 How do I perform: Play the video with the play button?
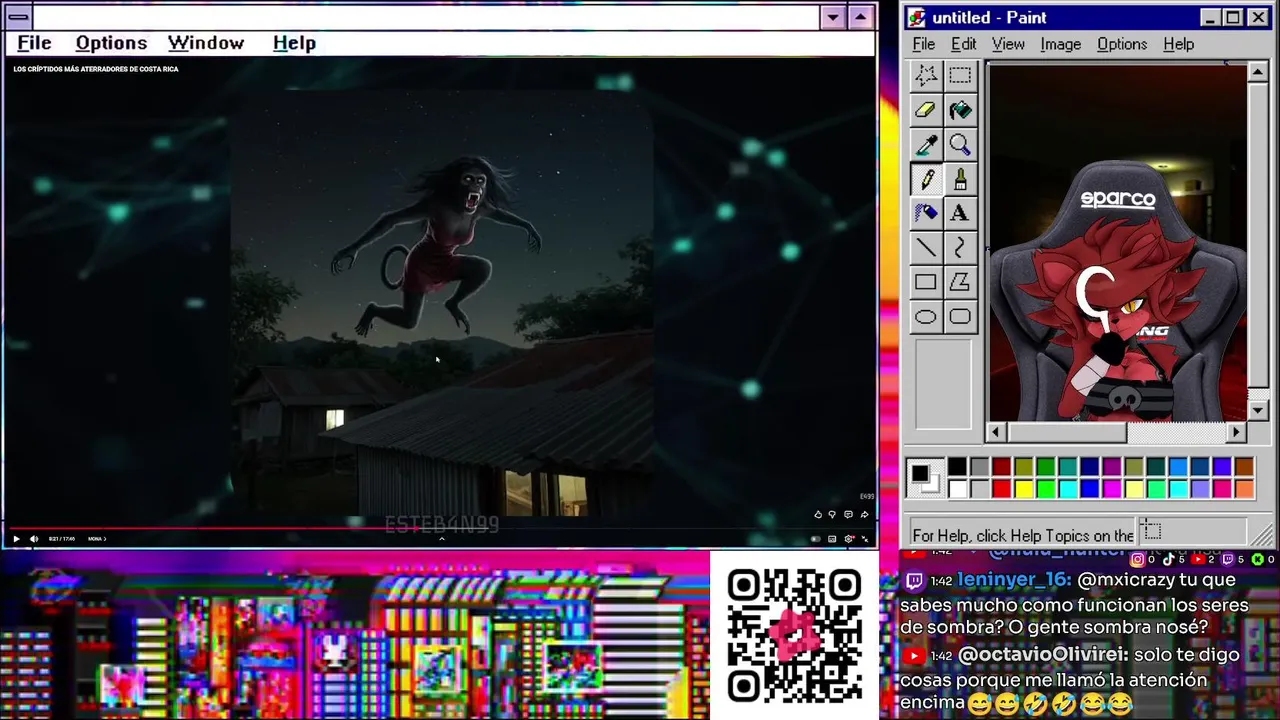coord(16,539)
